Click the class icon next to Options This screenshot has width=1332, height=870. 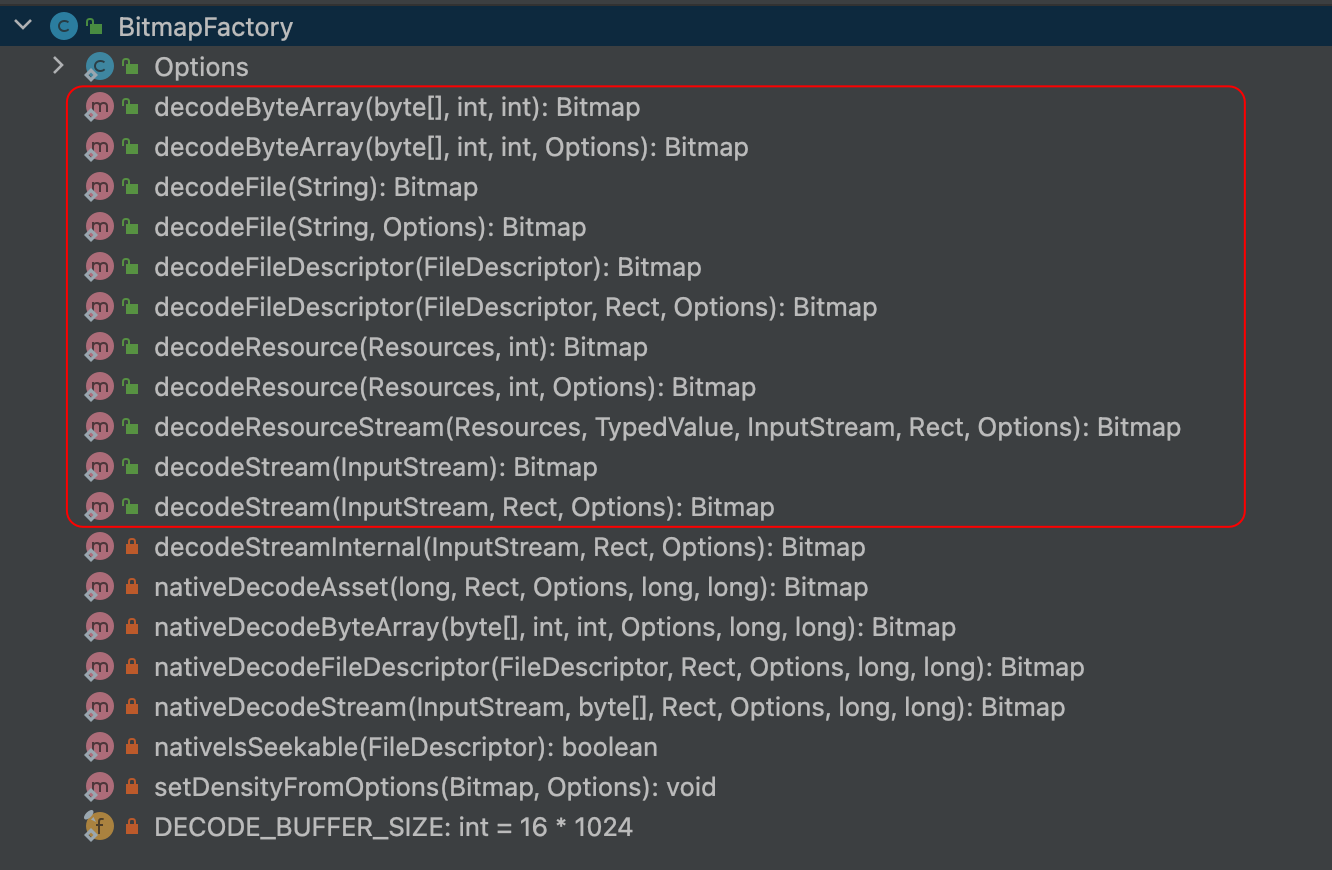(x=98, y=66)
